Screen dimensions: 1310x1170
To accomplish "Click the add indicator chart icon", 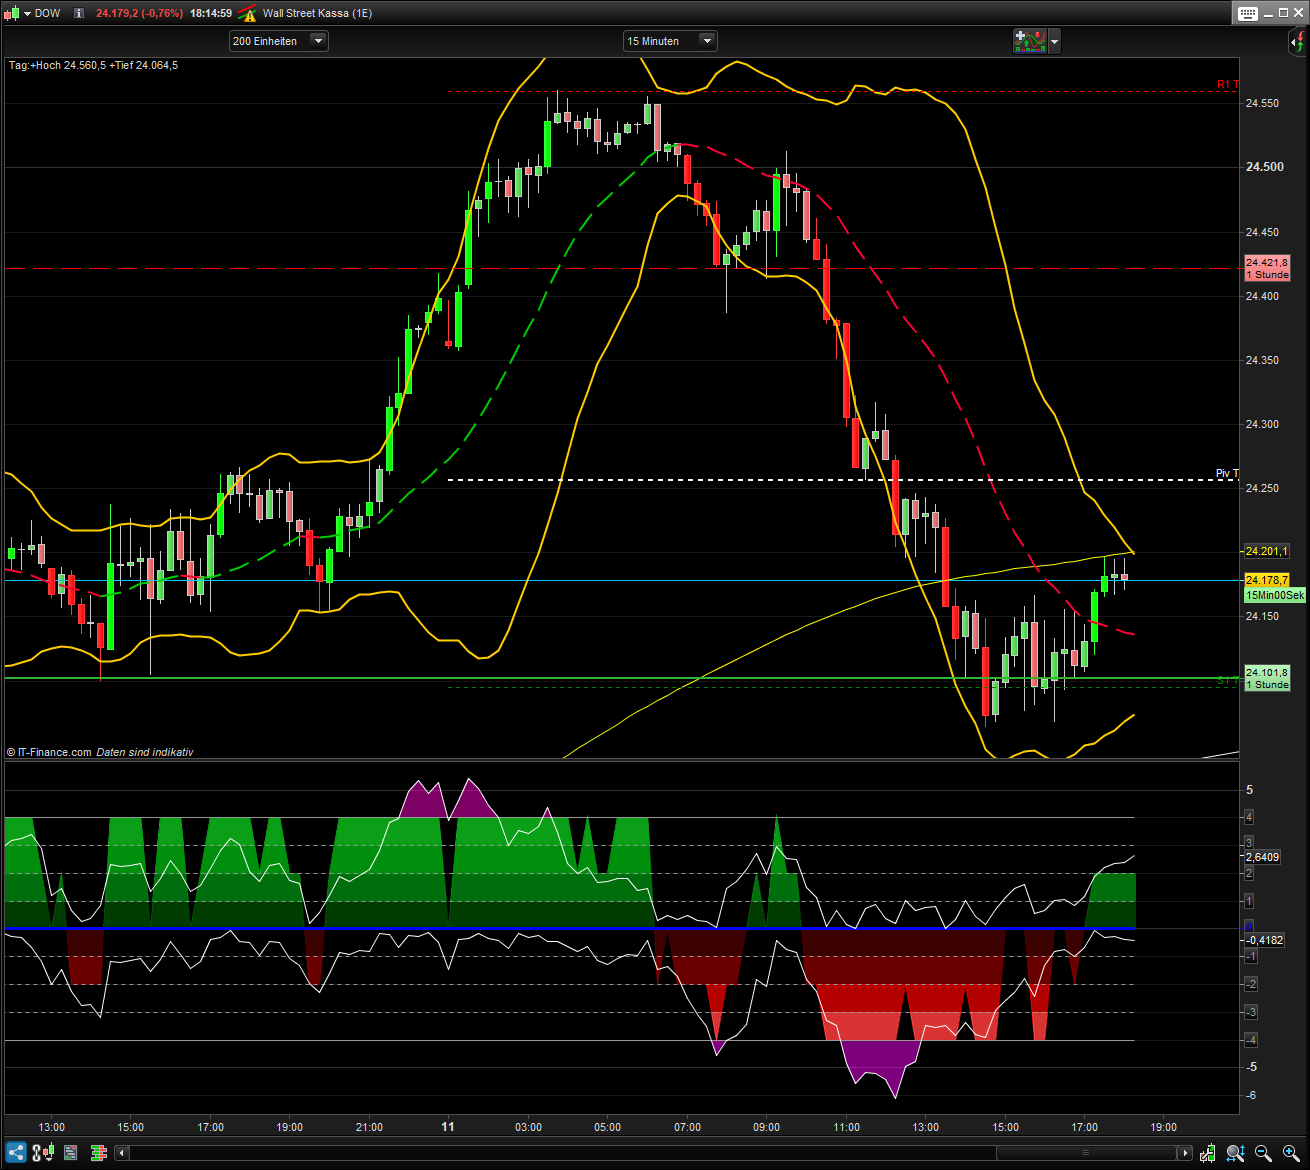I will coord(1029,41).
